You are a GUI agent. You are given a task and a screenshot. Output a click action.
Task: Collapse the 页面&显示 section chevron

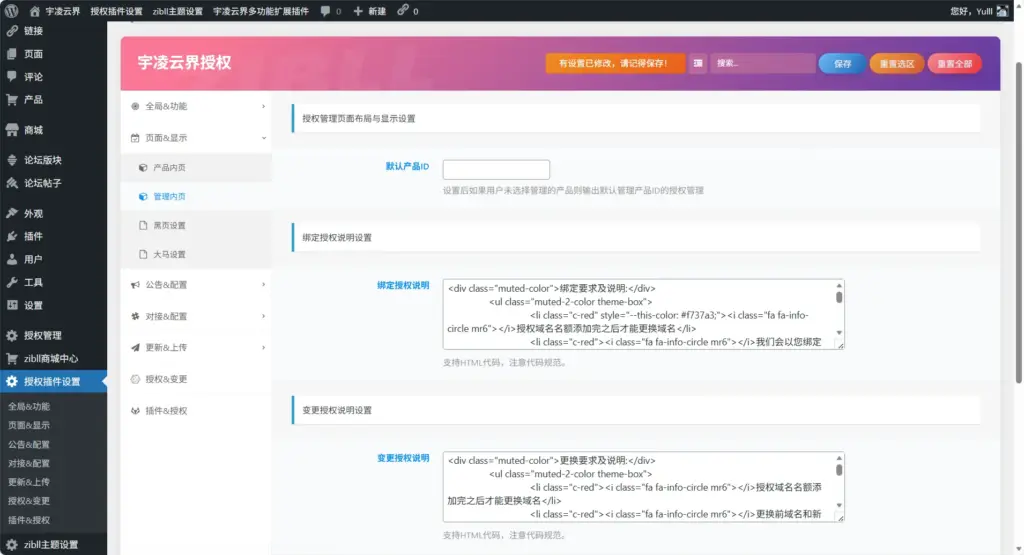coord(263,138)
